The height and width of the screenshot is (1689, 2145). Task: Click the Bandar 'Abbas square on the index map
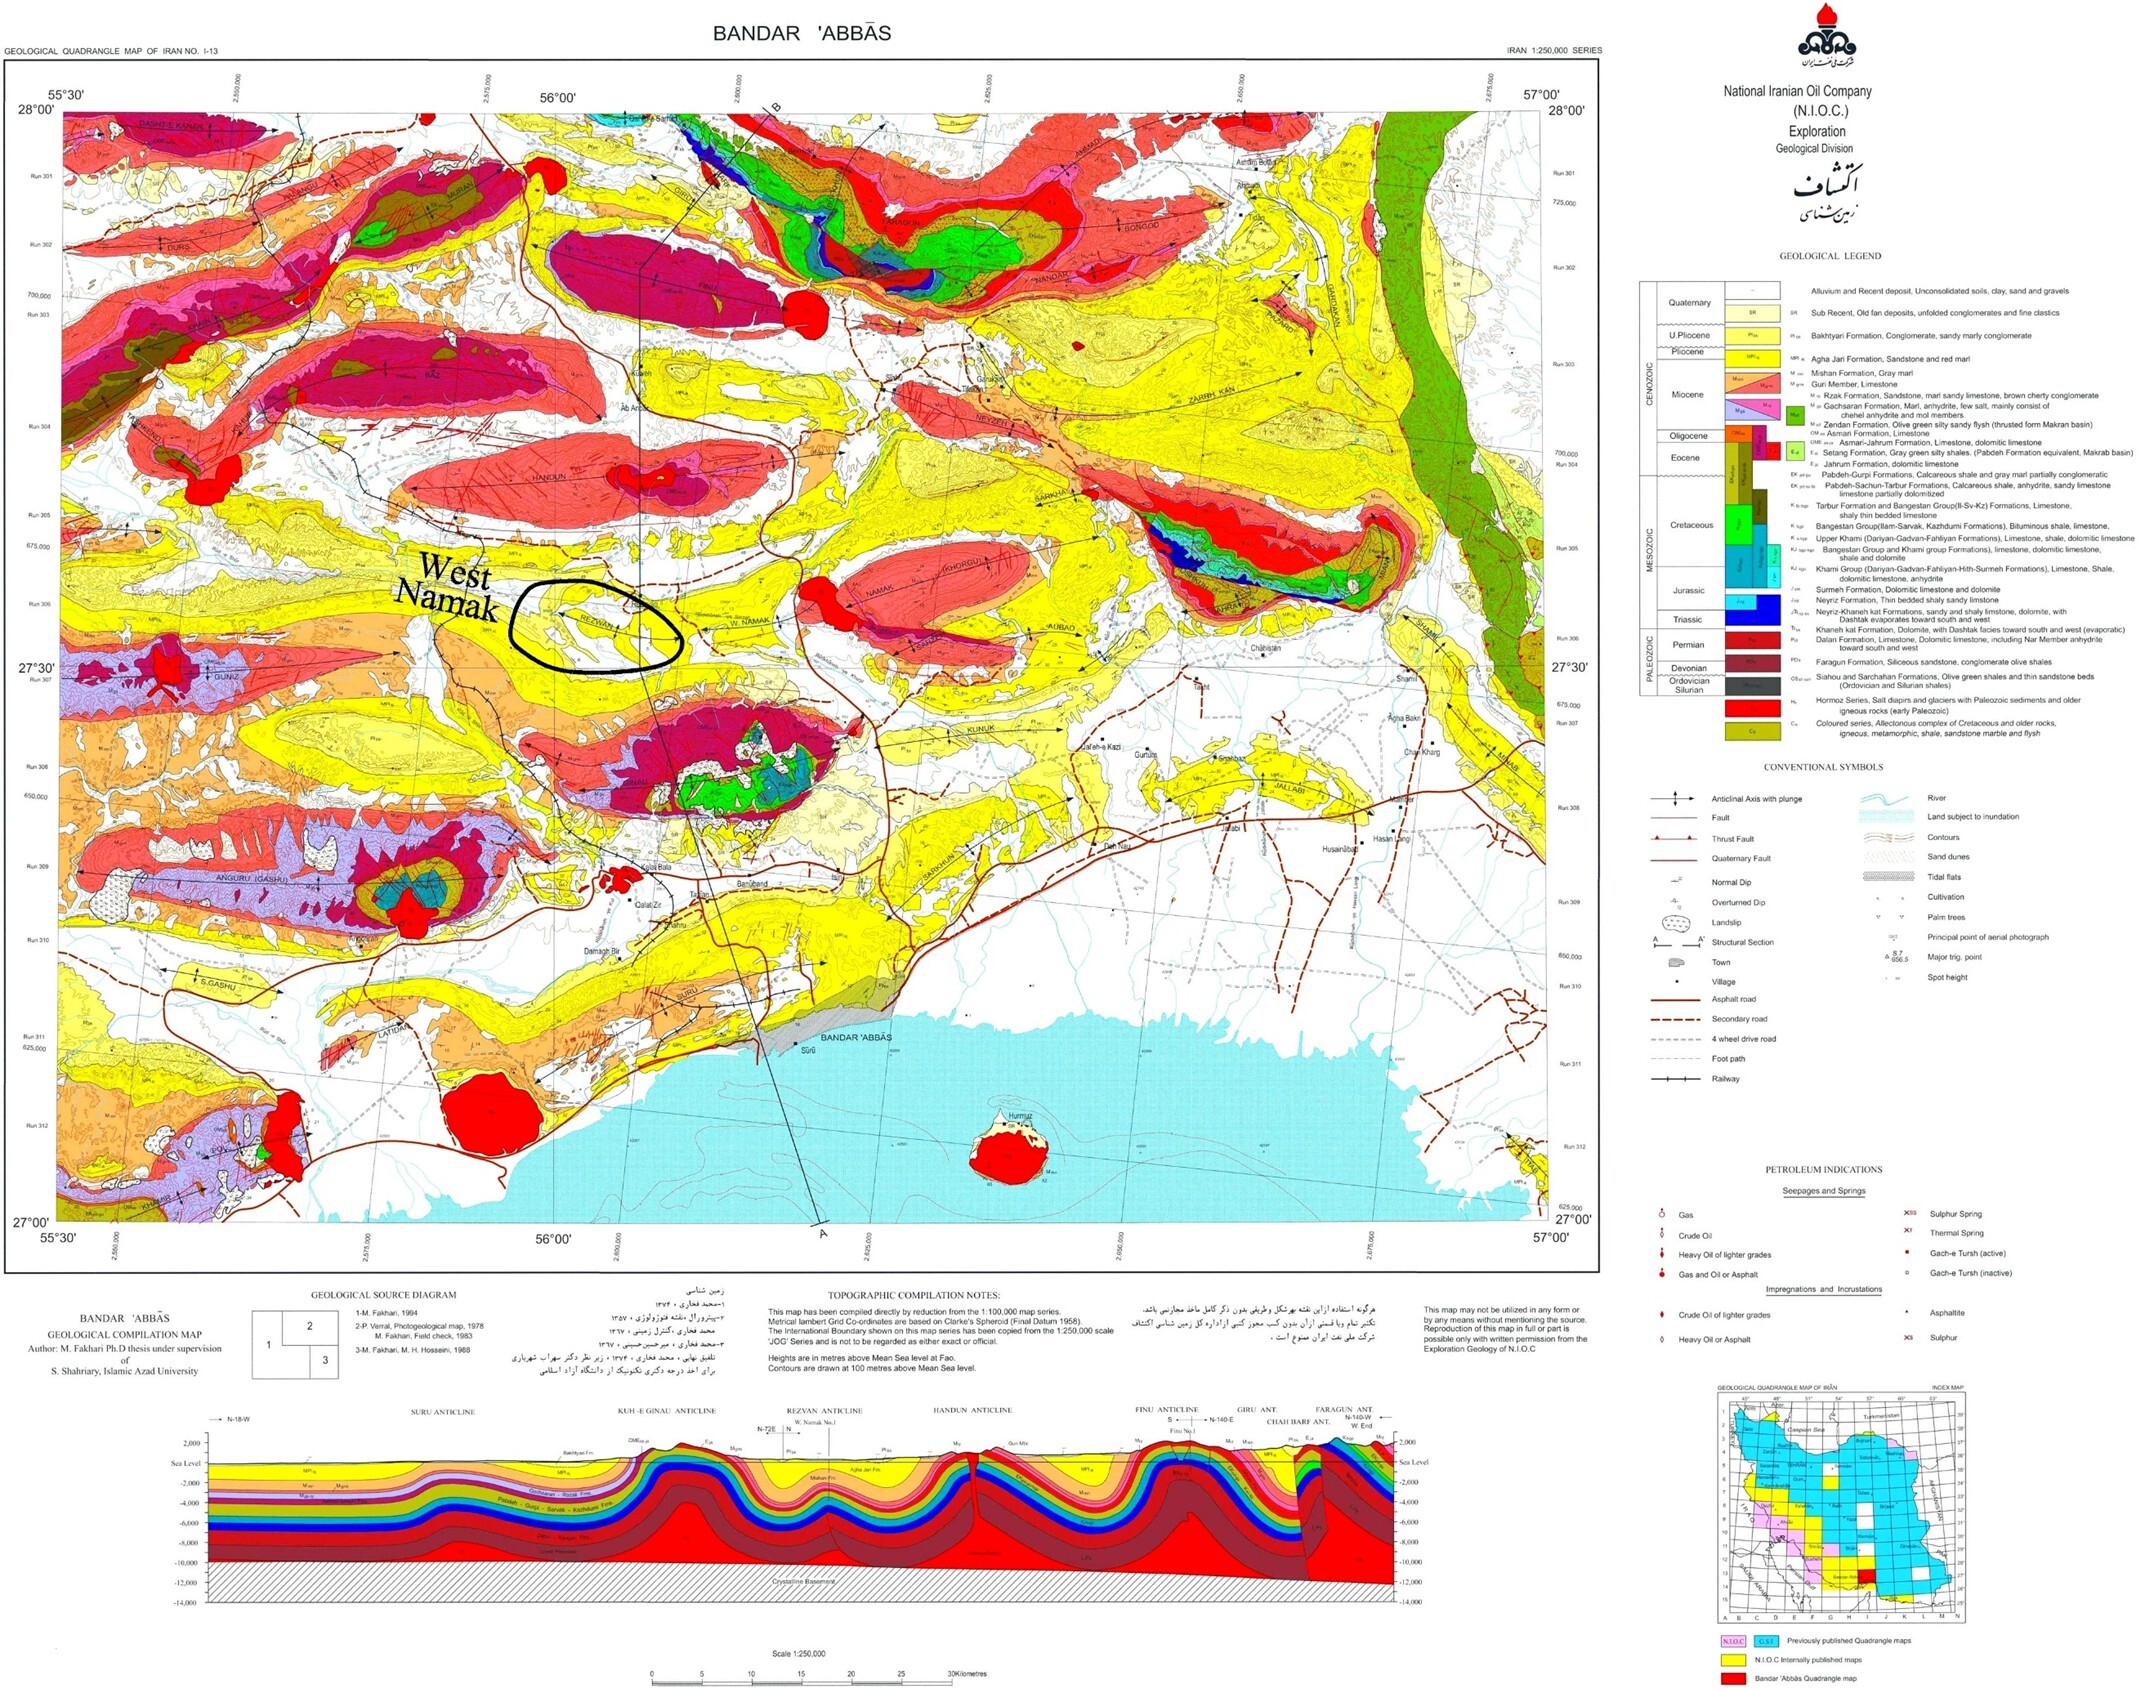tap(1866, 1577)
